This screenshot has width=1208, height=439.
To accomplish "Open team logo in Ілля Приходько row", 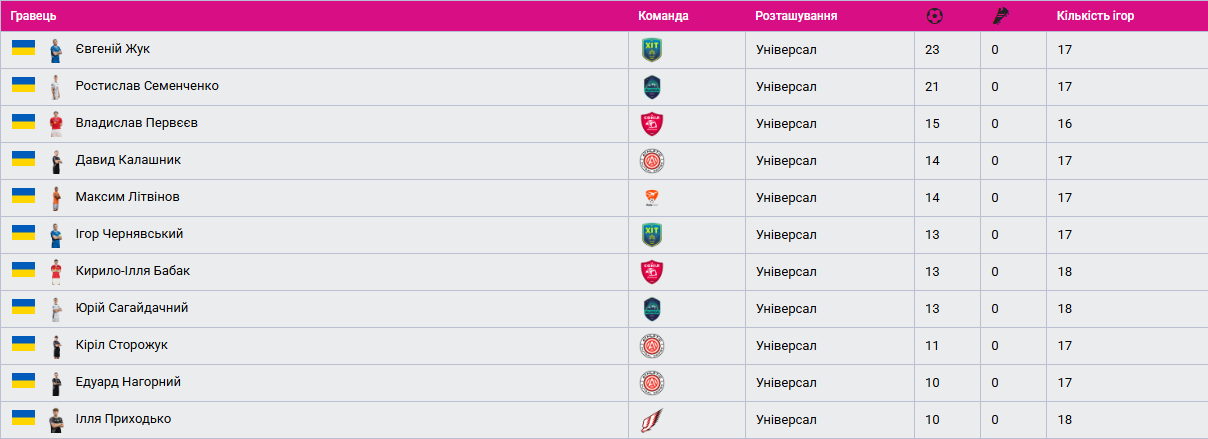I will pos(652,420).
